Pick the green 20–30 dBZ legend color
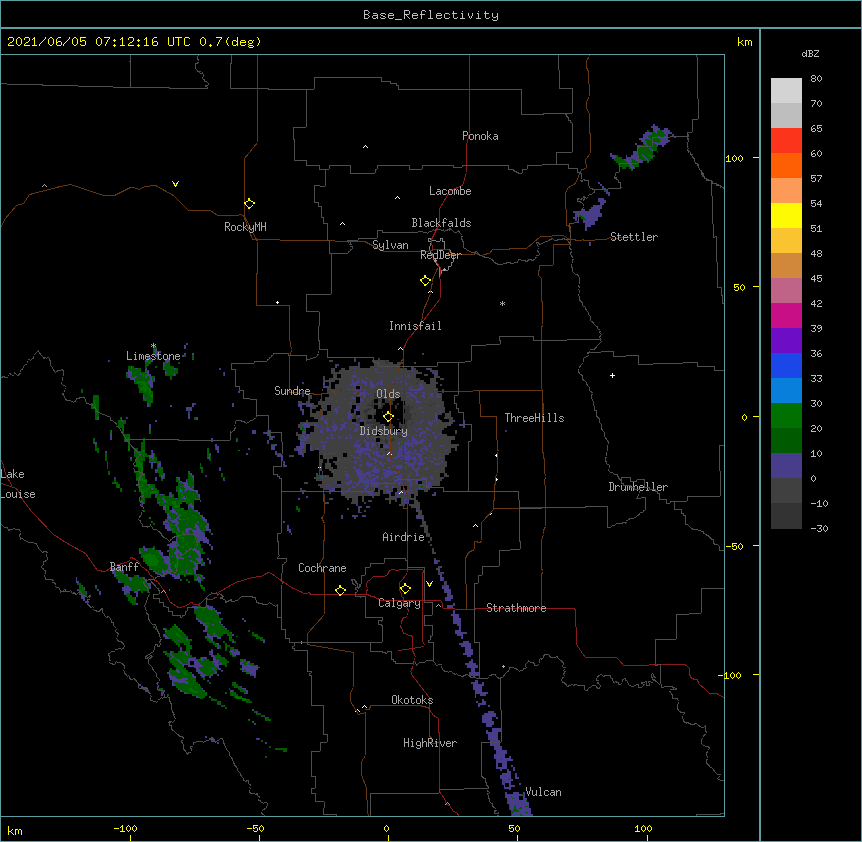This screenshot has width=862, height=842. pos(786,416)
